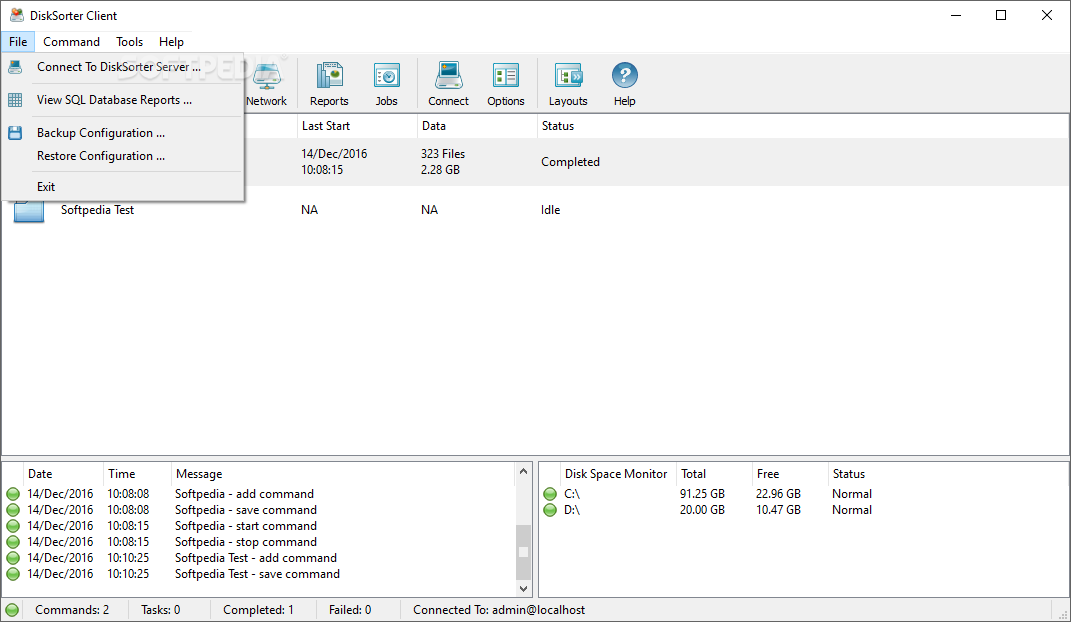Click 'Failed: 0' in the status bar
Image resolution: width=1071 pixels, height=622 pixels.
tap(350, 610)
